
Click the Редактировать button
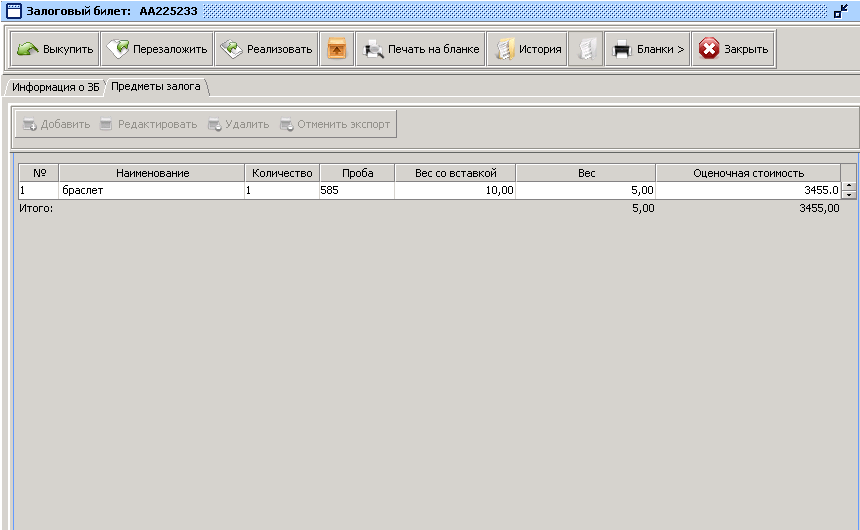pyautogui.click(x=148, y=125)
